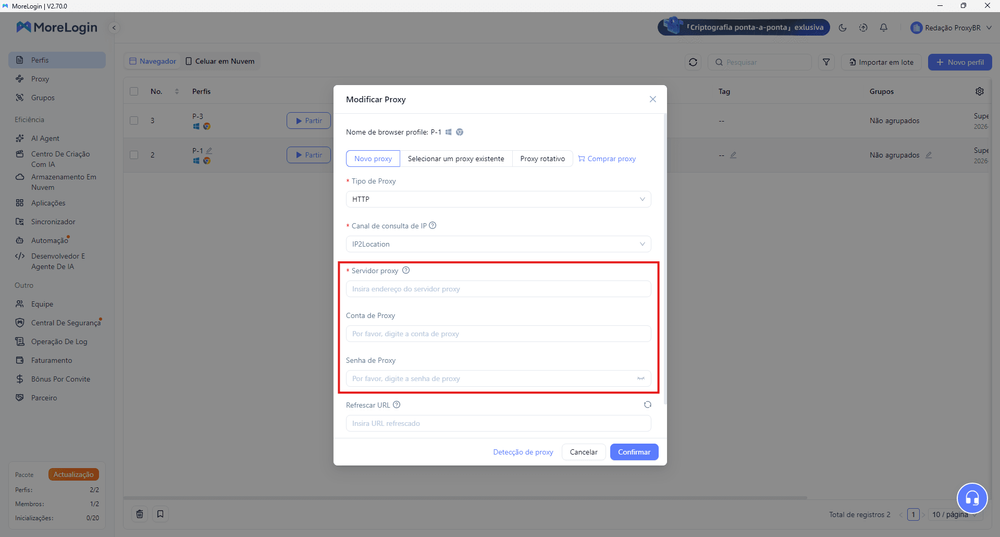Open Operação De Log

pos(57,341)
